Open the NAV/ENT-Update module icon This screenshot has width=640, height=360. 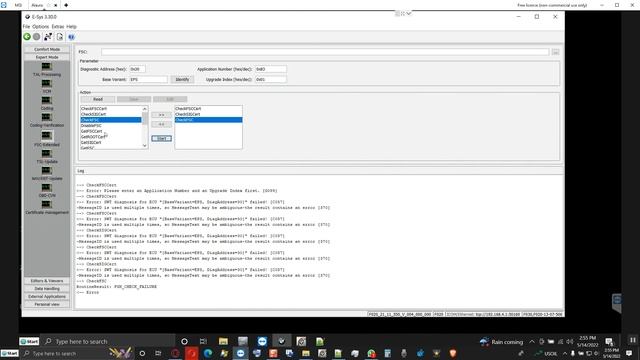(47, 171)
